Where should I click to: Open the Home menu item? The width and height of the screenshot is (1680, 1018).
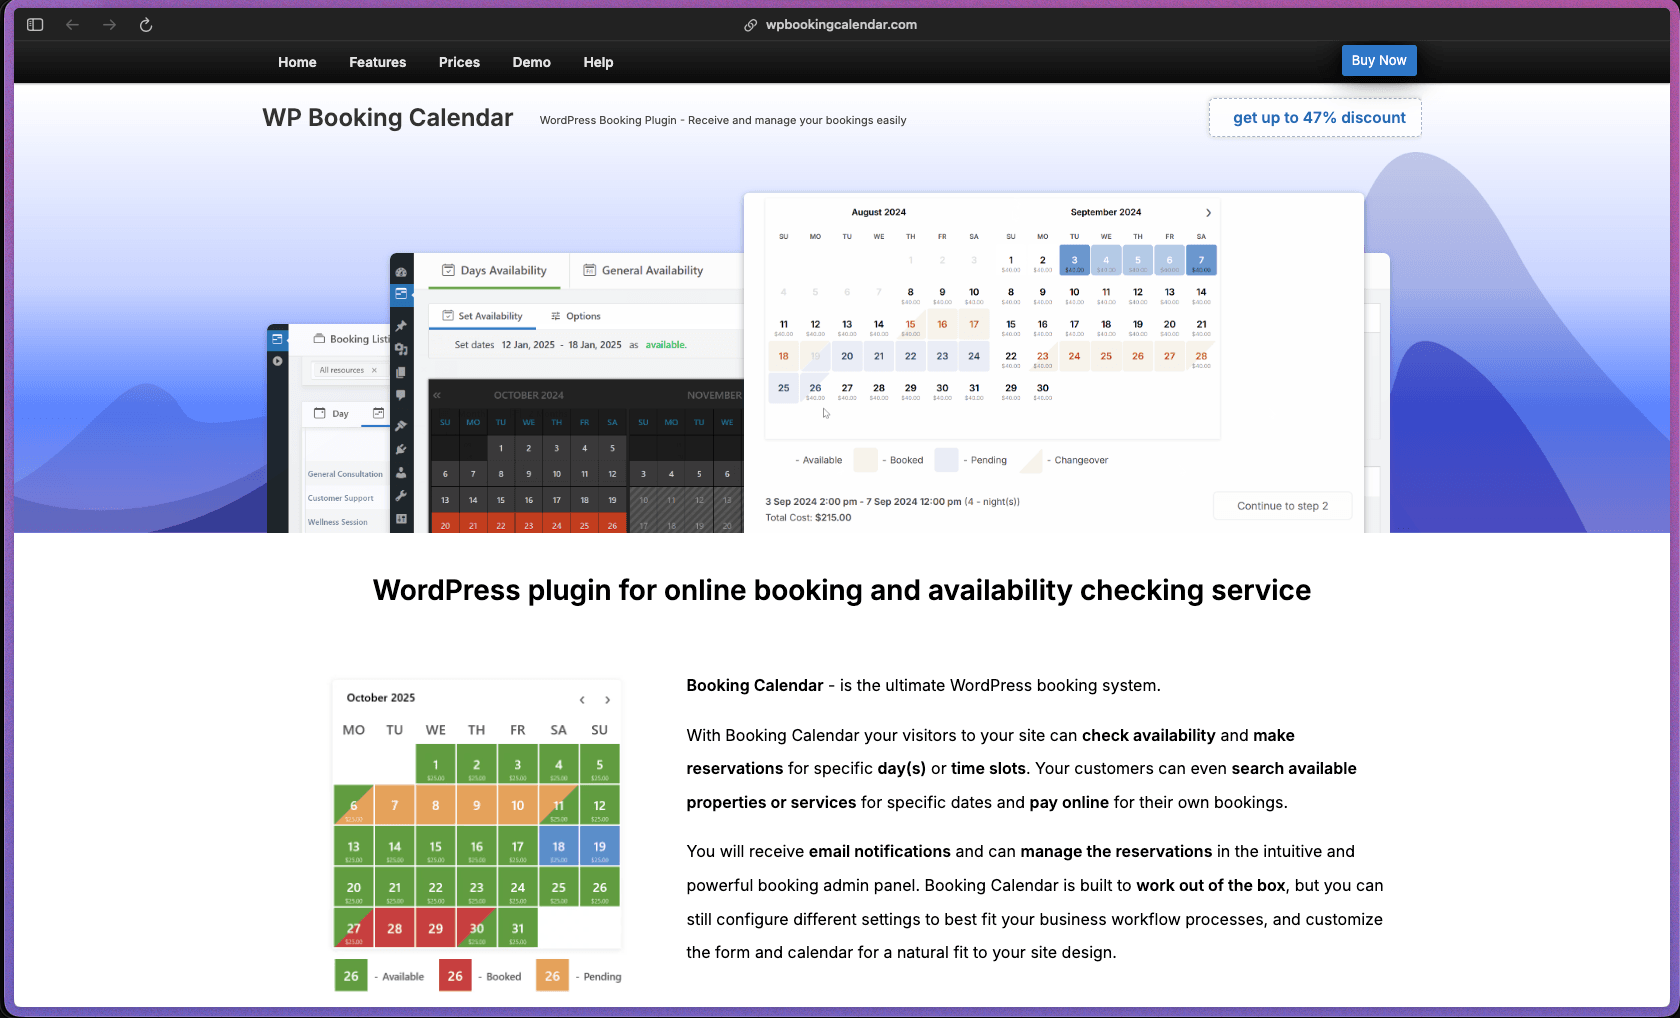click(x=297, y=62)
